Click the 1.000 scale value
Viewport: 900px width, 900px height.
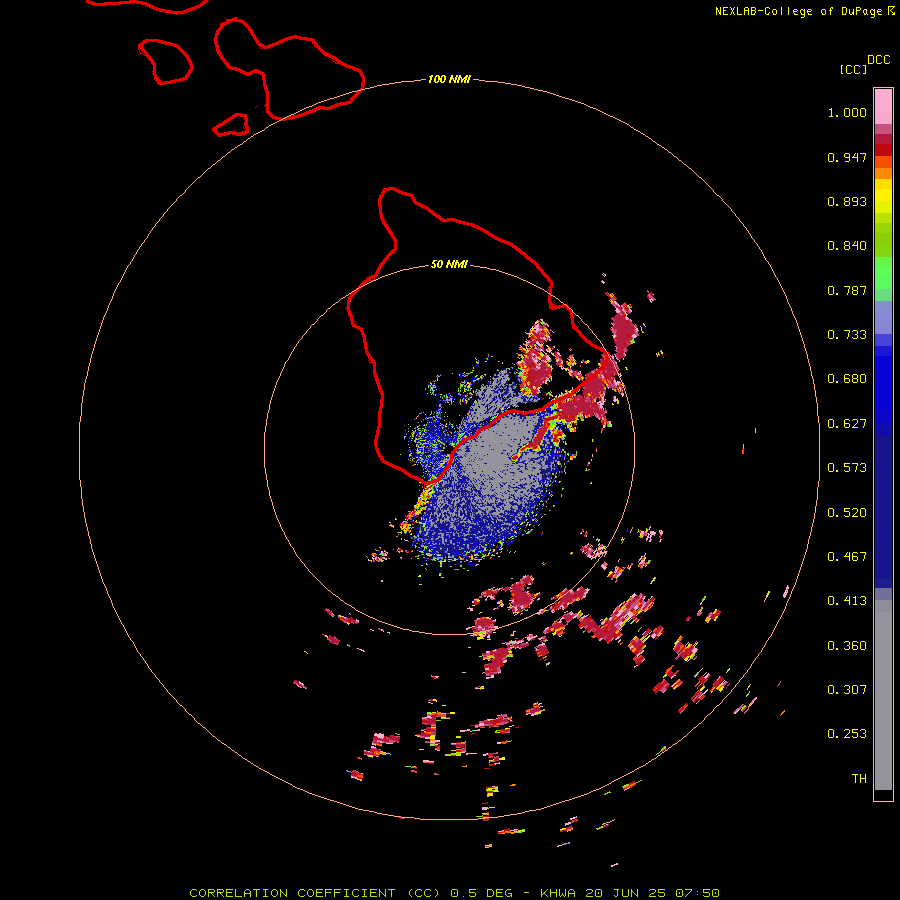click(847, 112)
